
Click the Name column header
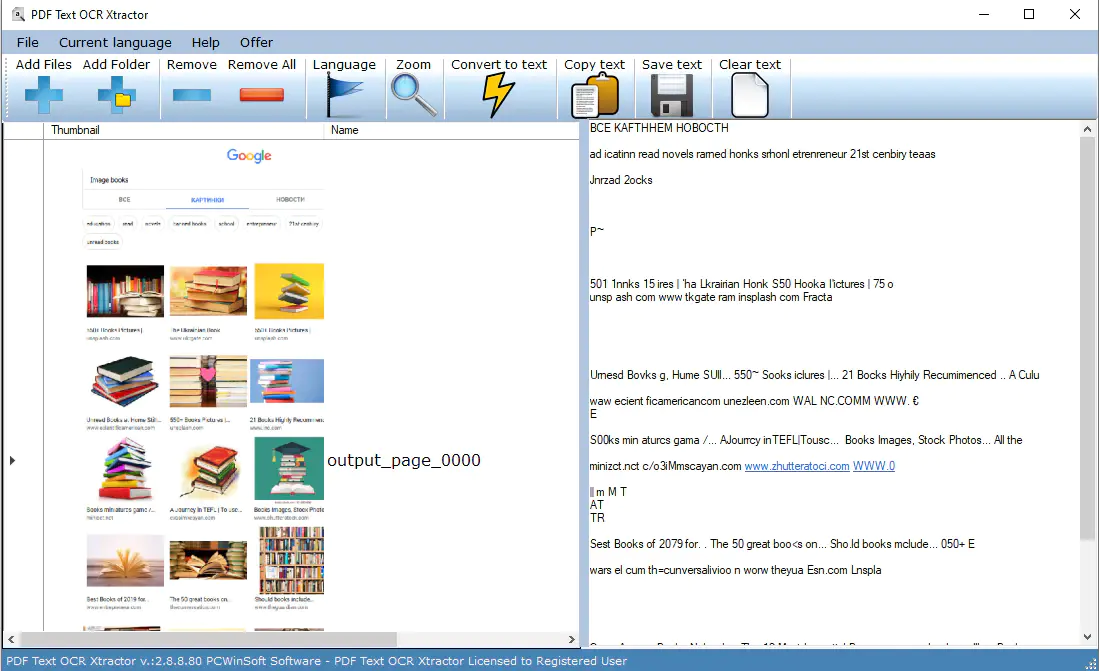[x=345, y=130]
